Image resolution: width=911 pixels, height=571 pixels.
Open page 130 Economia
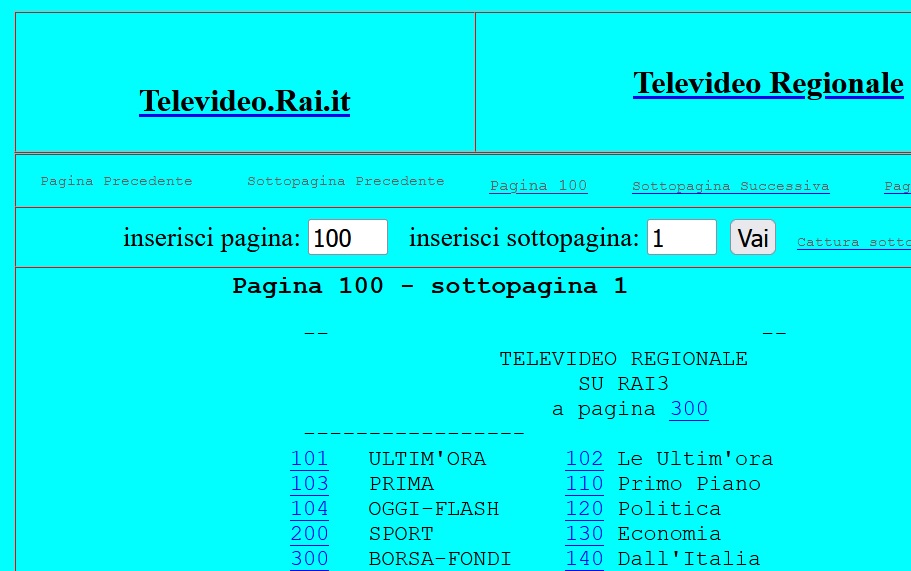tap(584, 534)
